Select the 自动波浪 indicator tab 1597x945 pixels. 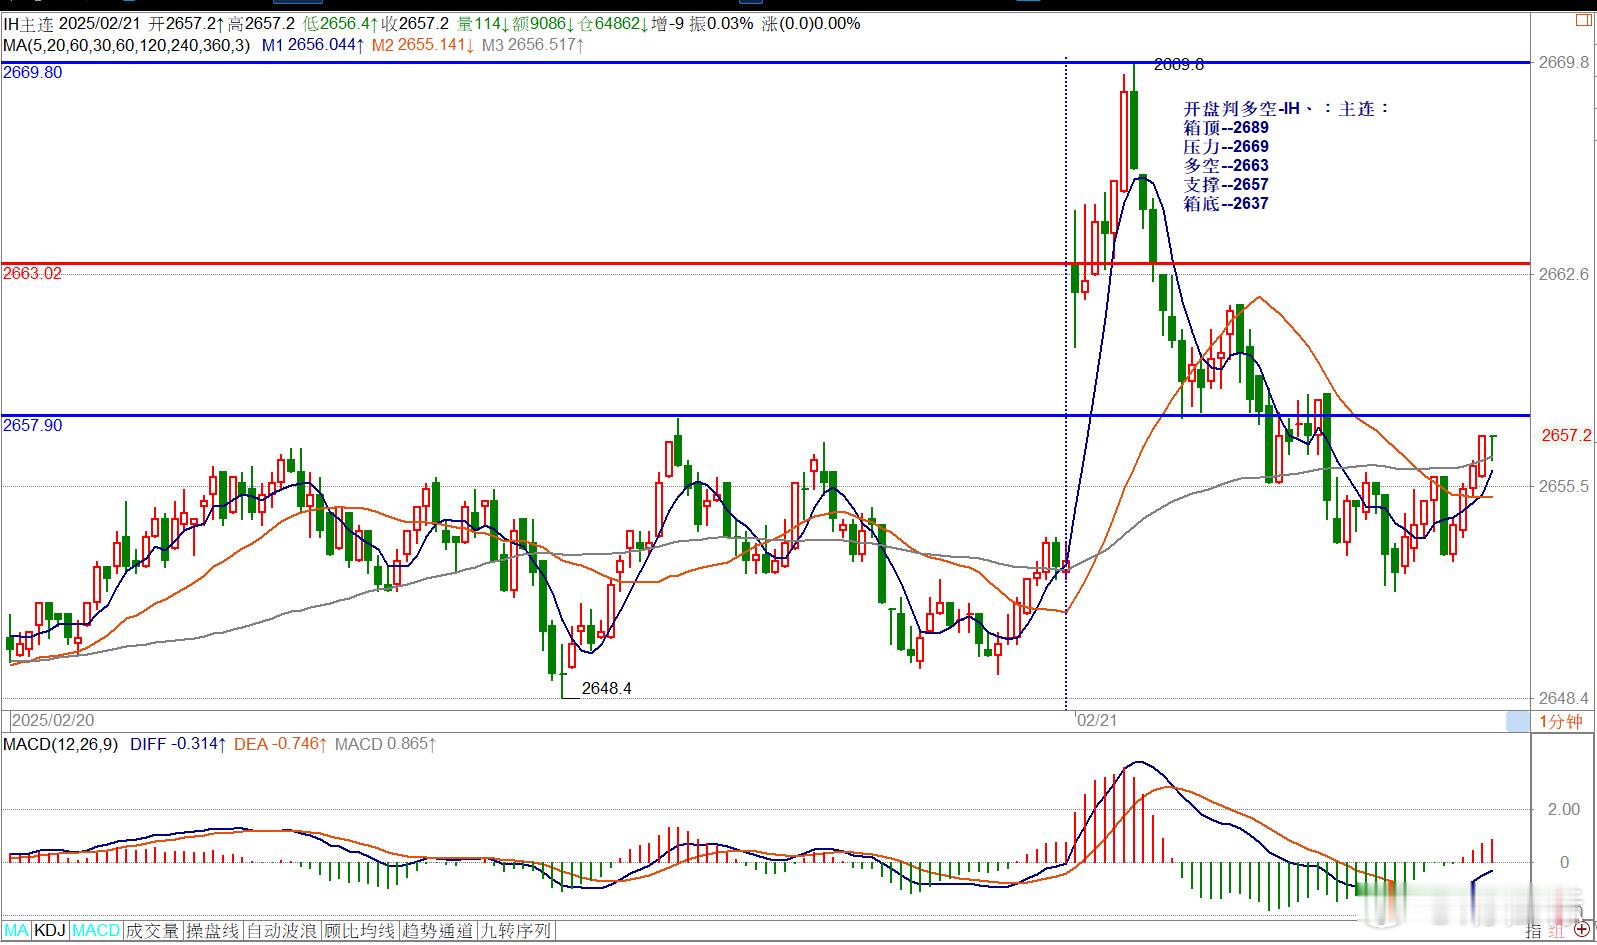coord(283,931)
